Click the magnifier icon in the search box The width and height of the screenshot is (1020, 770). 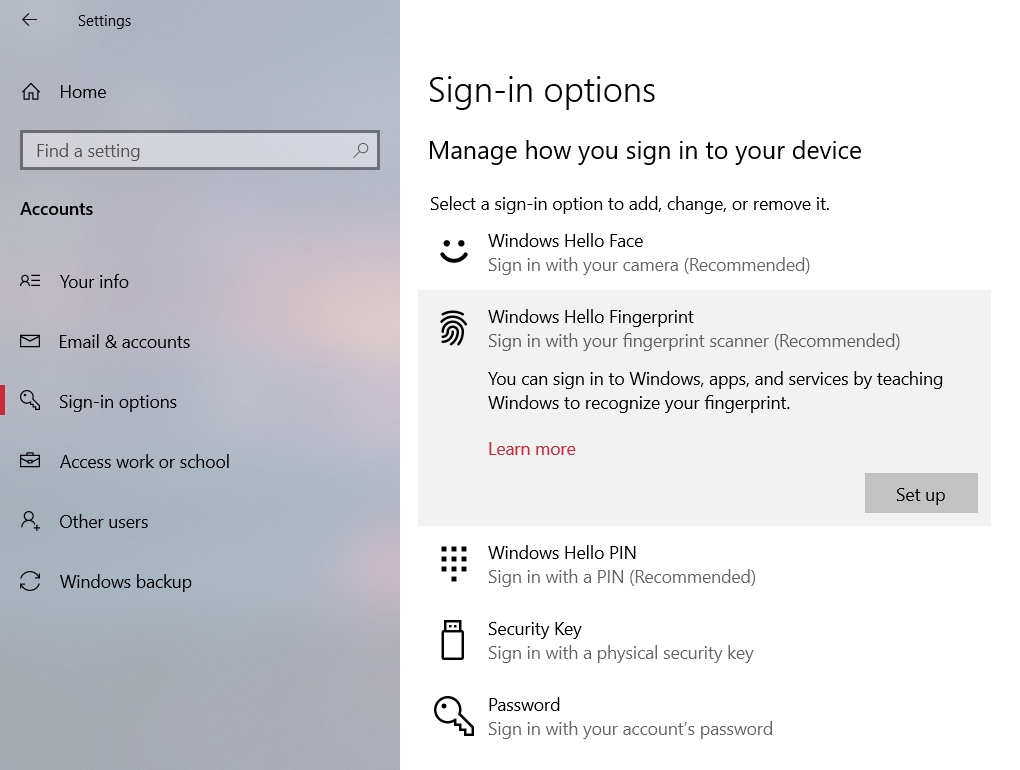click(x=360, y=150)
